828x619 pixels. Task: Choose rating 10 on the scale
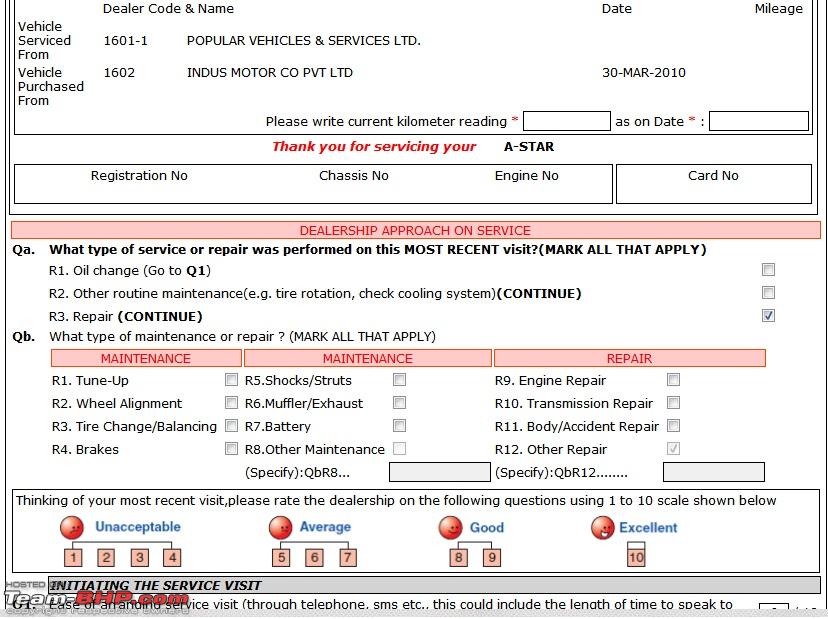636,558
